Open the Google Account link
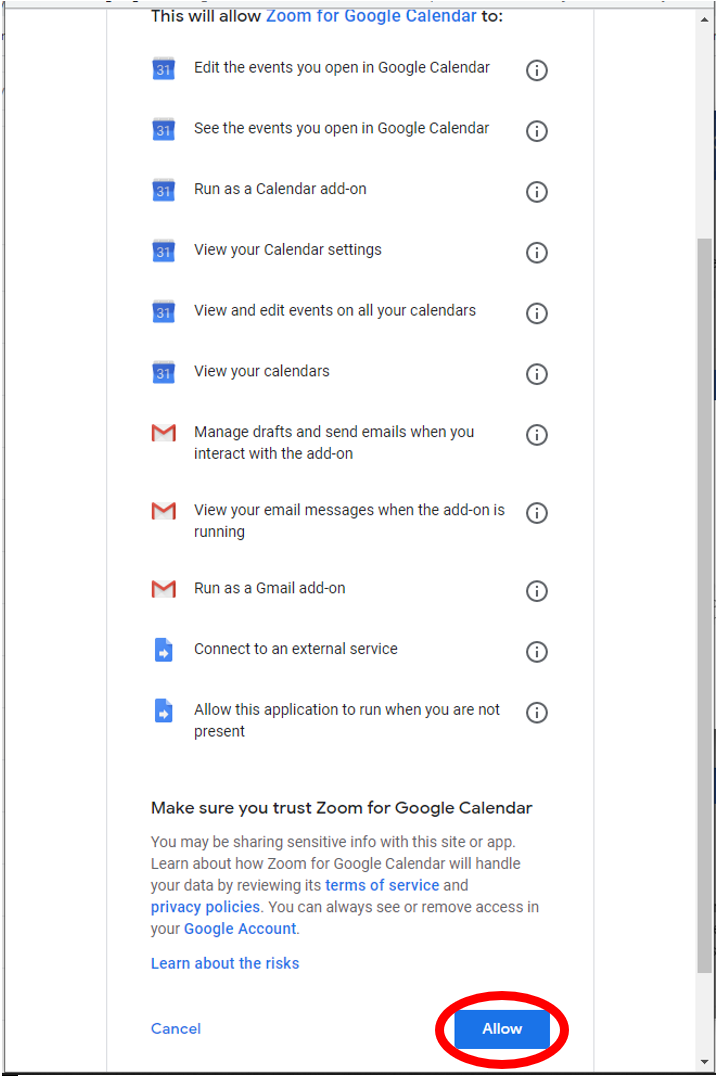Viewport: 717px width, 1077px height. [x=240, y=929]
